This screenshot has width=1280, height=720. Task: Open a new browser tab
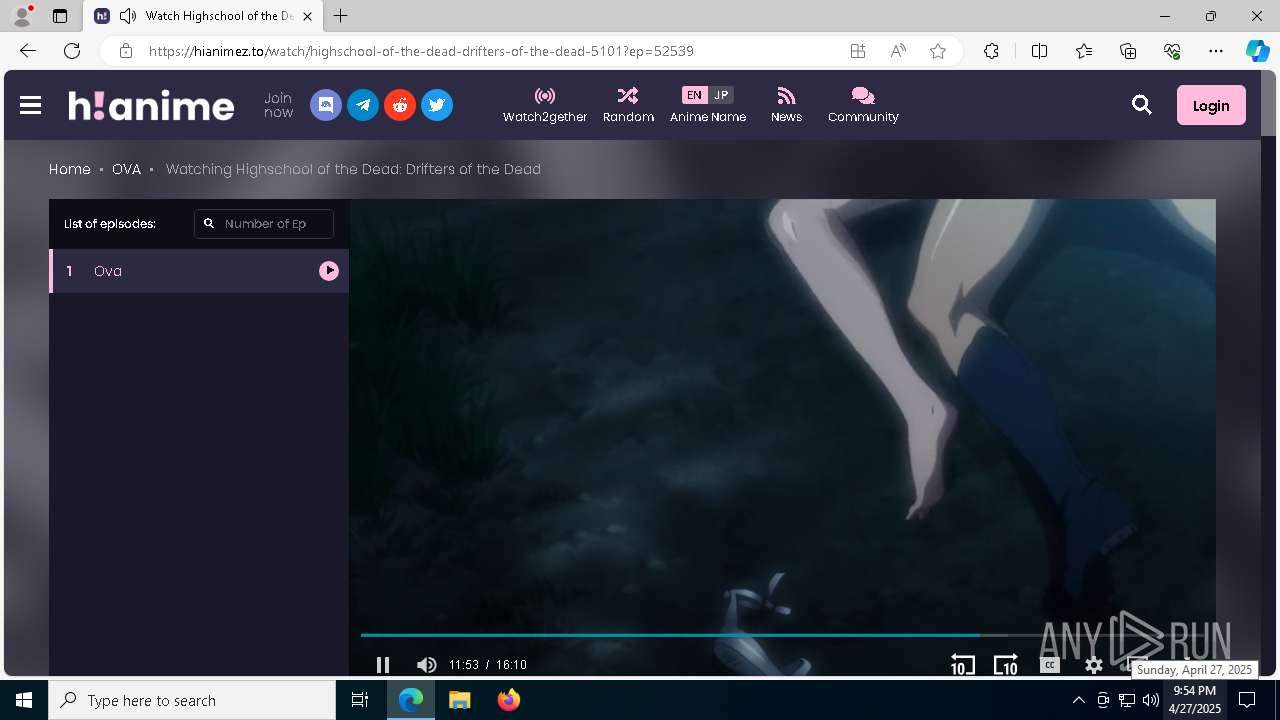tap(341, 16)
